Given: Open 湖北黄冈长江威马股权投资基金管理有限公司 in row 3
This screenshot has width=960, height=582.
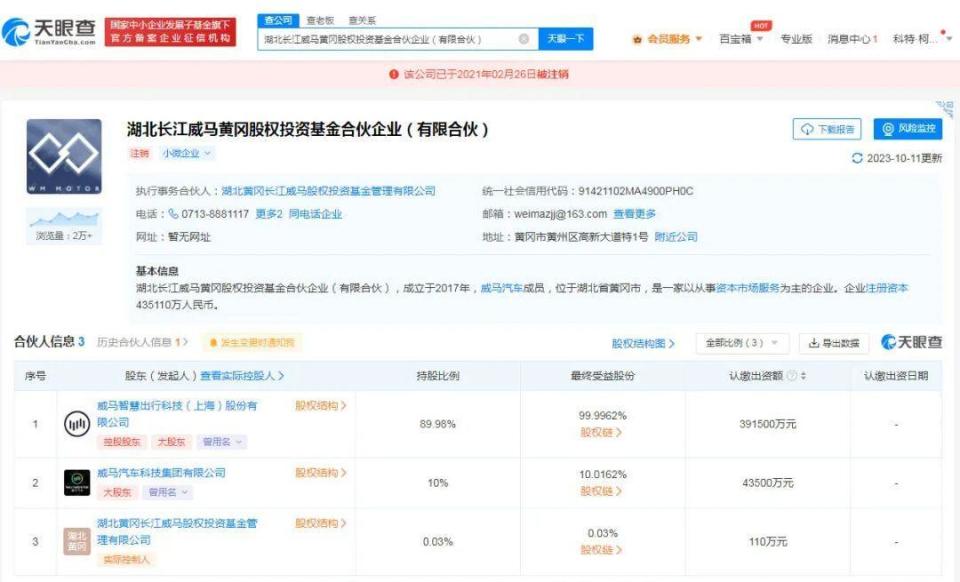Looking at the screenshot, I should 177,532.
